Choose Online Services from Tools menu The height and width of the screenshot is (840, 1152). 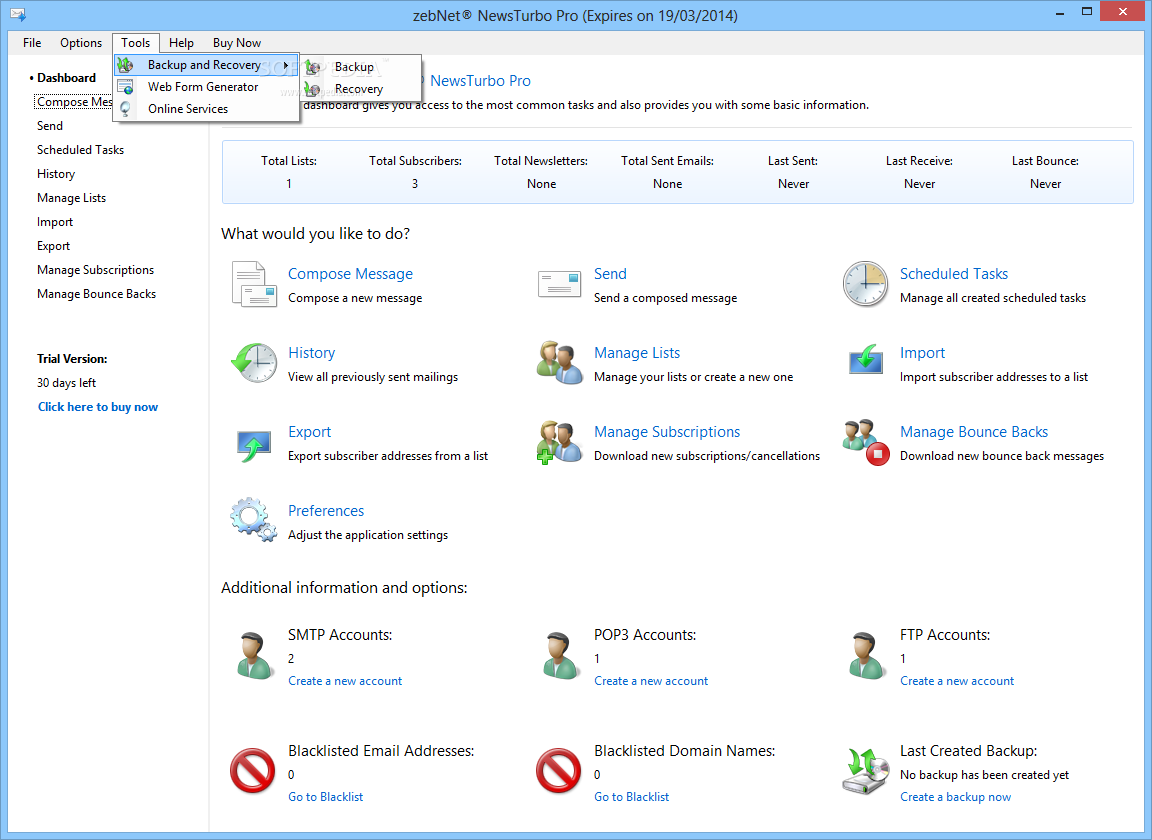click(206, 109)
